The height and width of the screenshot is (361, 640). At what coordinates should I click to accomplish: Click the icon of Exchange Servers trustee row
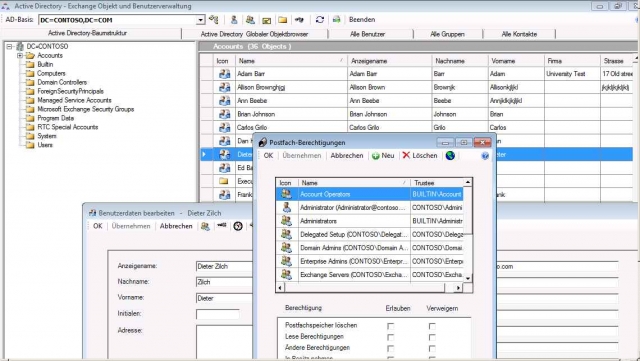(287, 275)
